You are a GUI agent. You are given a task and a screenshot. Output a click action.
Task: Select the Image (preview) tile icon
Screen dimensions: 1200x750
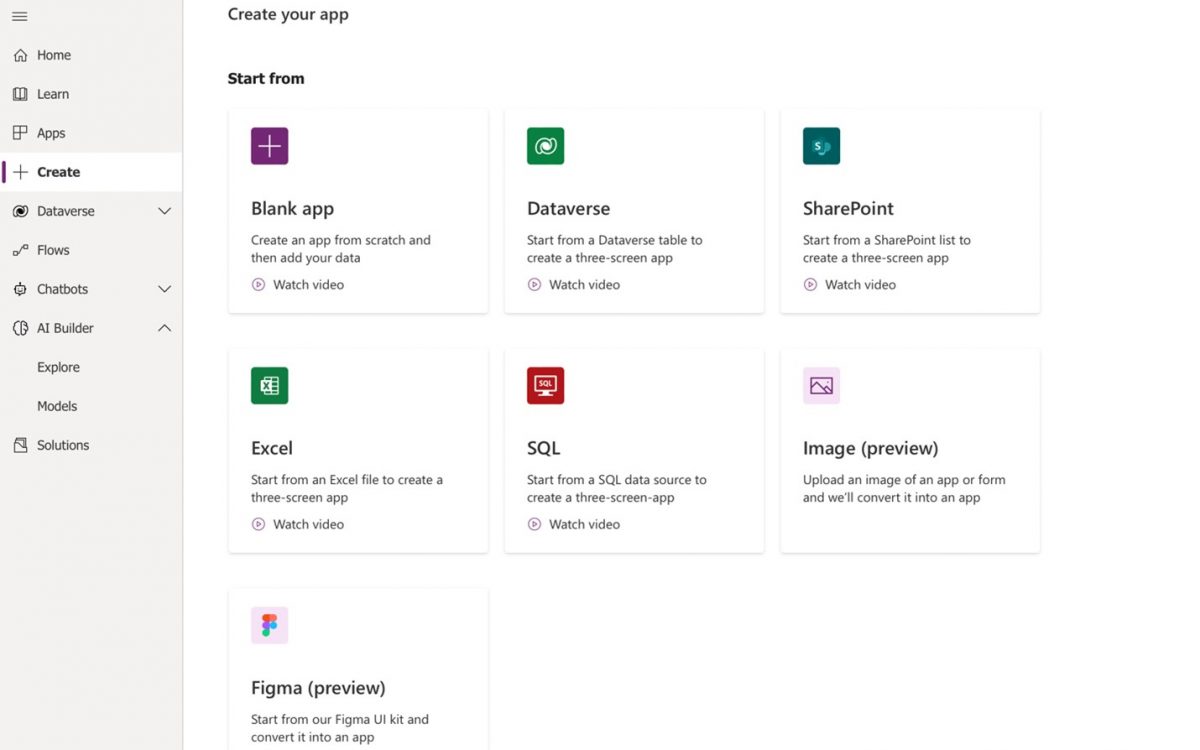(821, 385)
